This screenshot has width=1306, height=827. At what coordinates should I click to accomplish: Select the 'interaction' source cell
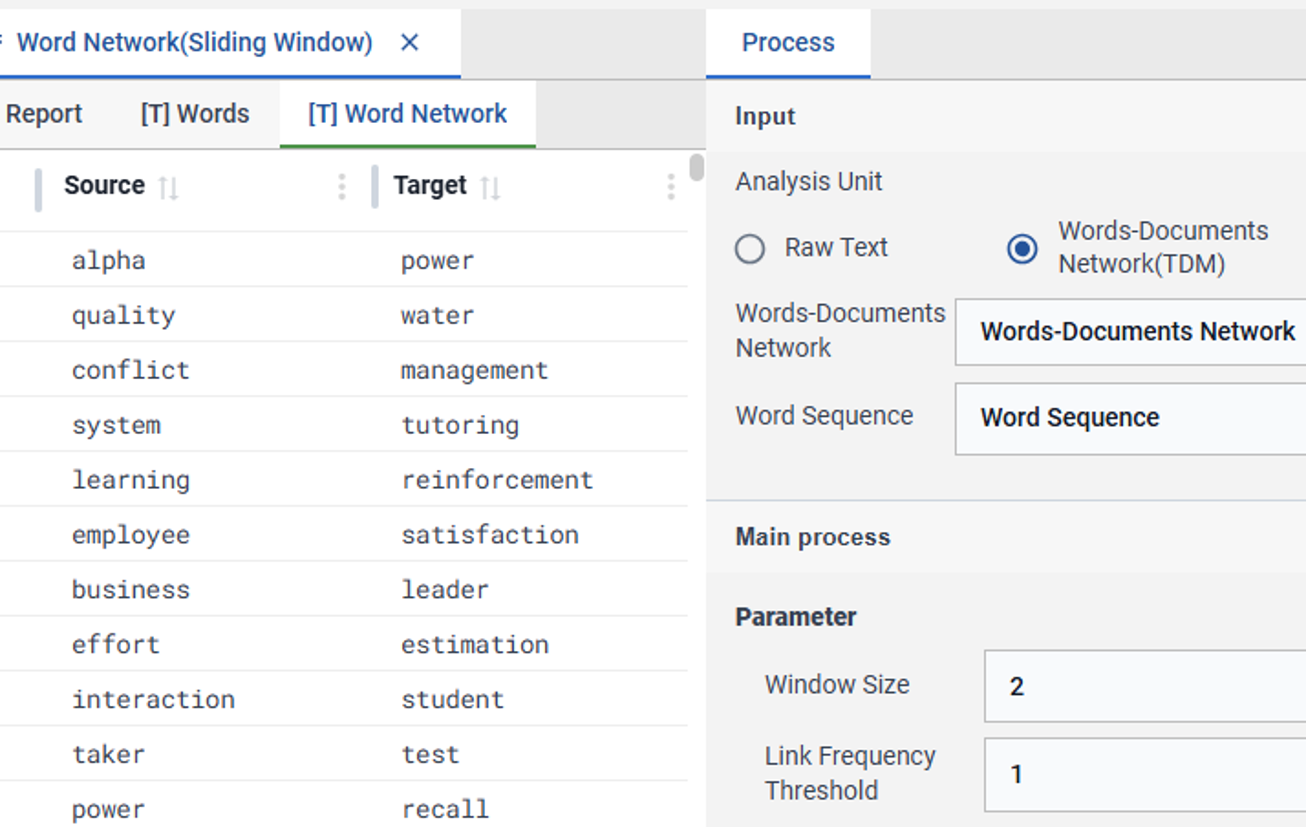(x=153, y=699)
